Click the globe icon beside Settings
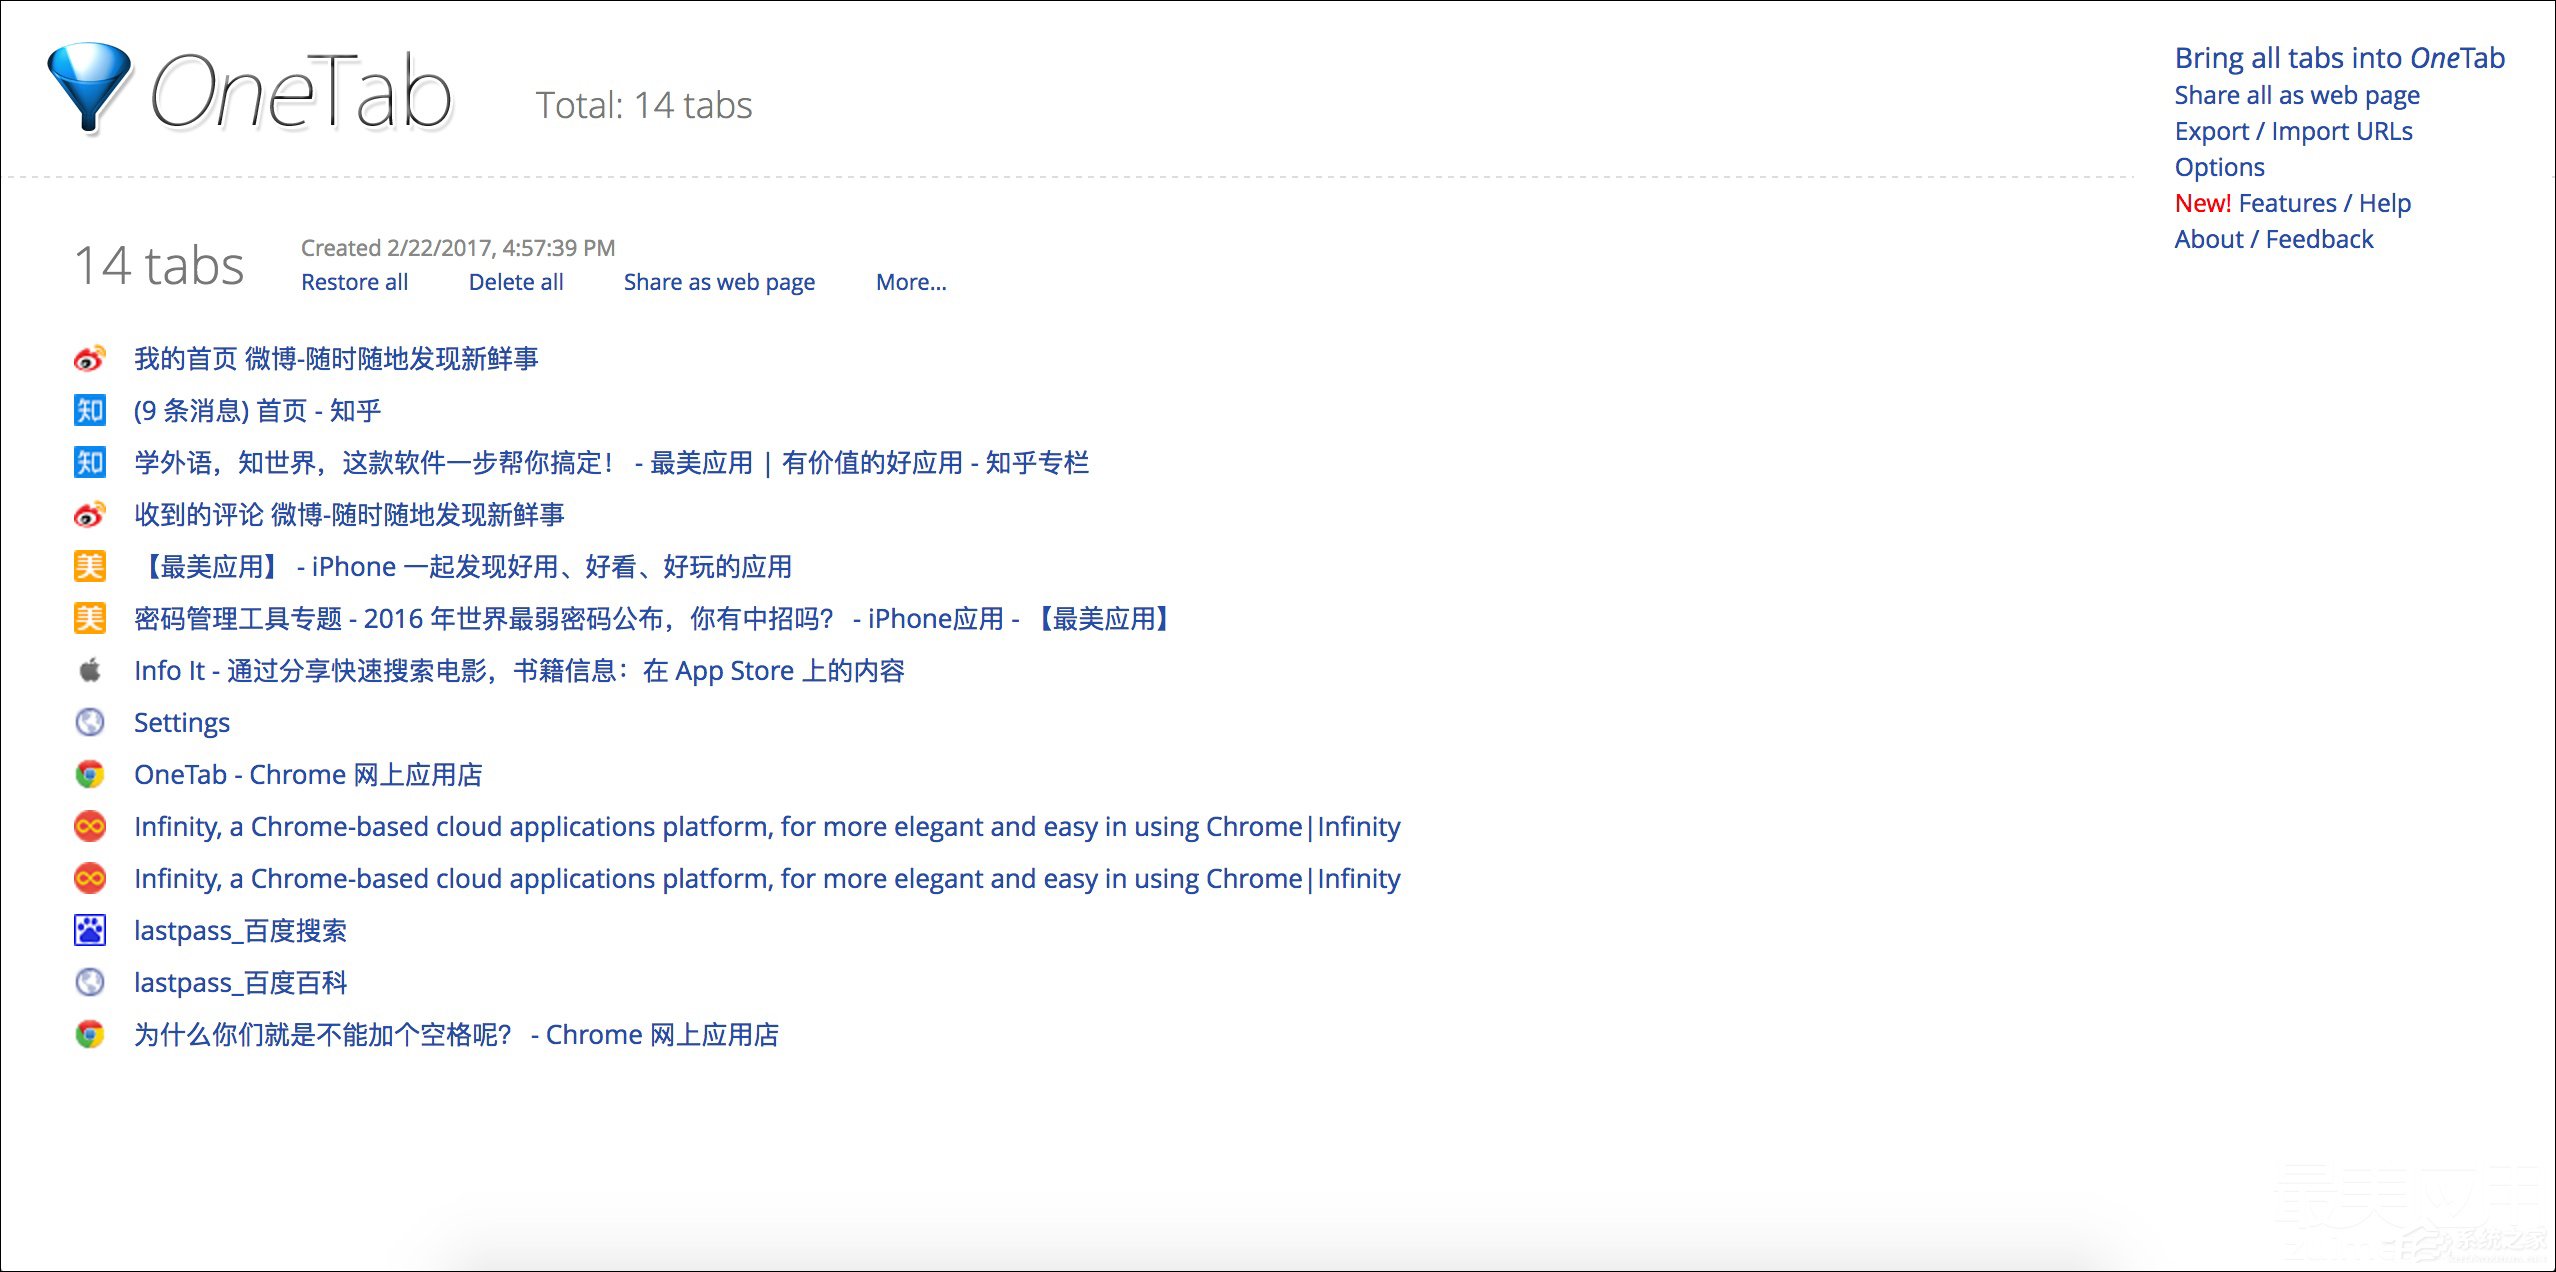Image resolution: width=2556 pixels, height=1272 pixels. (90, 723)
